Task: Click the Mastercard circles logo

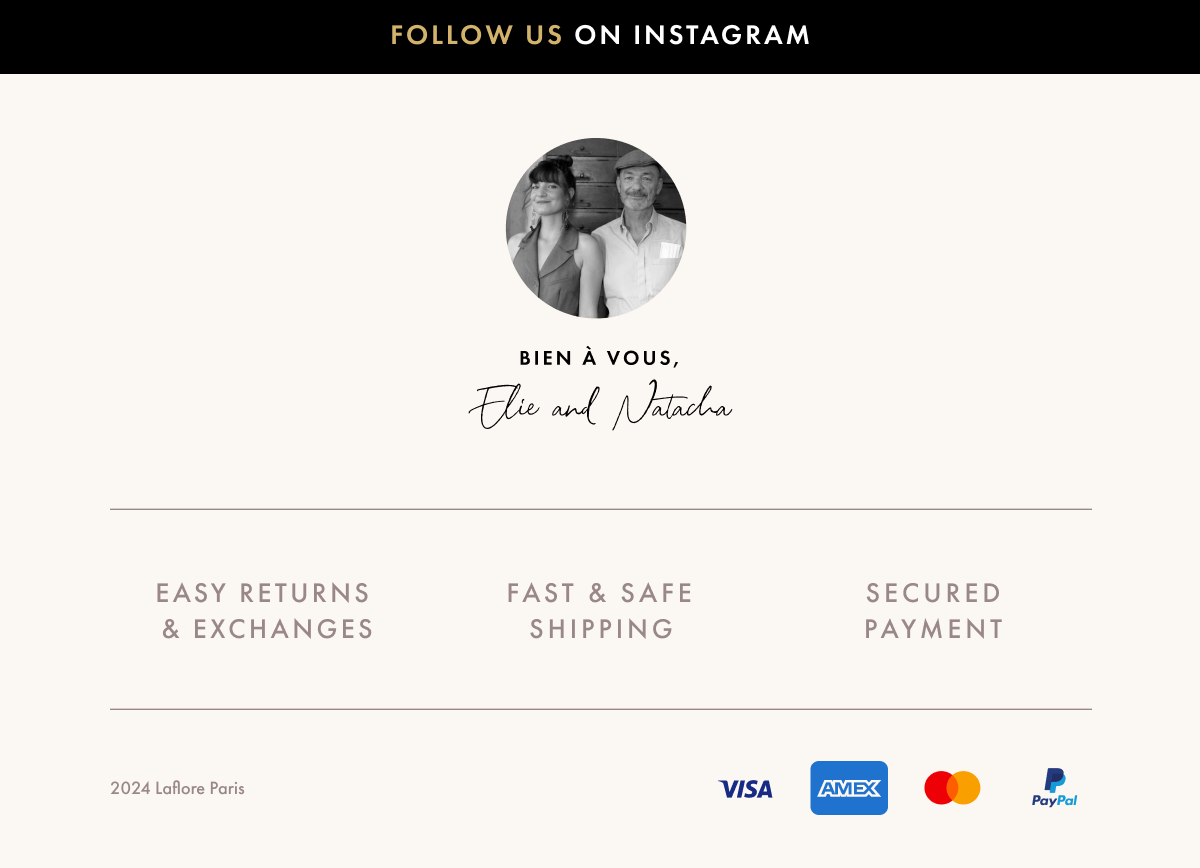Action: point(952,788)
